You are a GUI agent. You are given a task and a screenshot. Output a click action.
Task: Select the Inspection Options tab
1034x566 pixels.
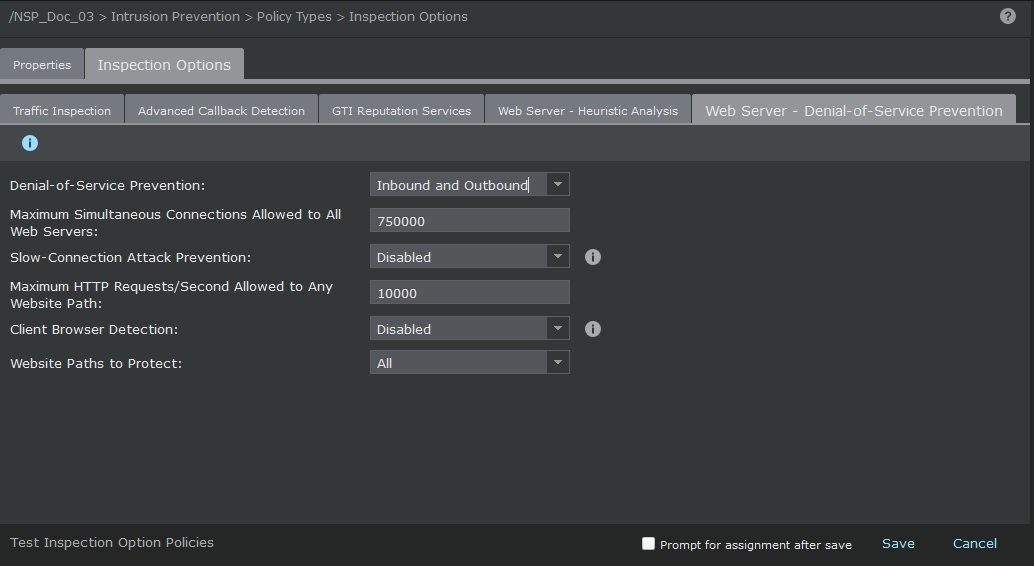pos(164,64)
